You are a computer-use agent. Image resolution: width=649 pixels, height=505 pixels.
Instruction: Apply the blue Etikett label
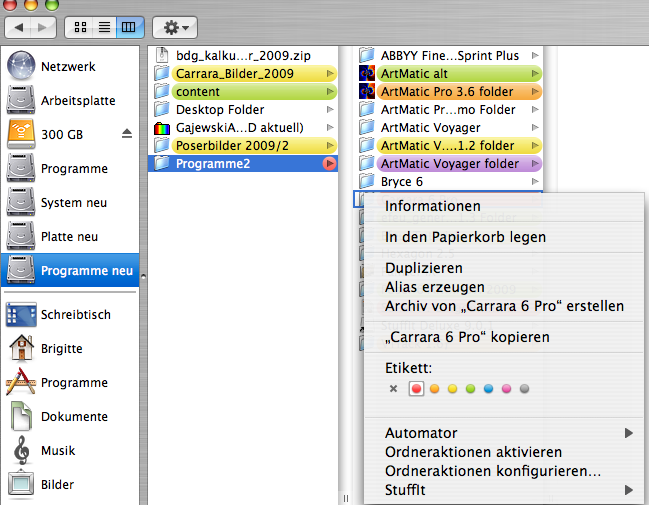click(488, 389)
